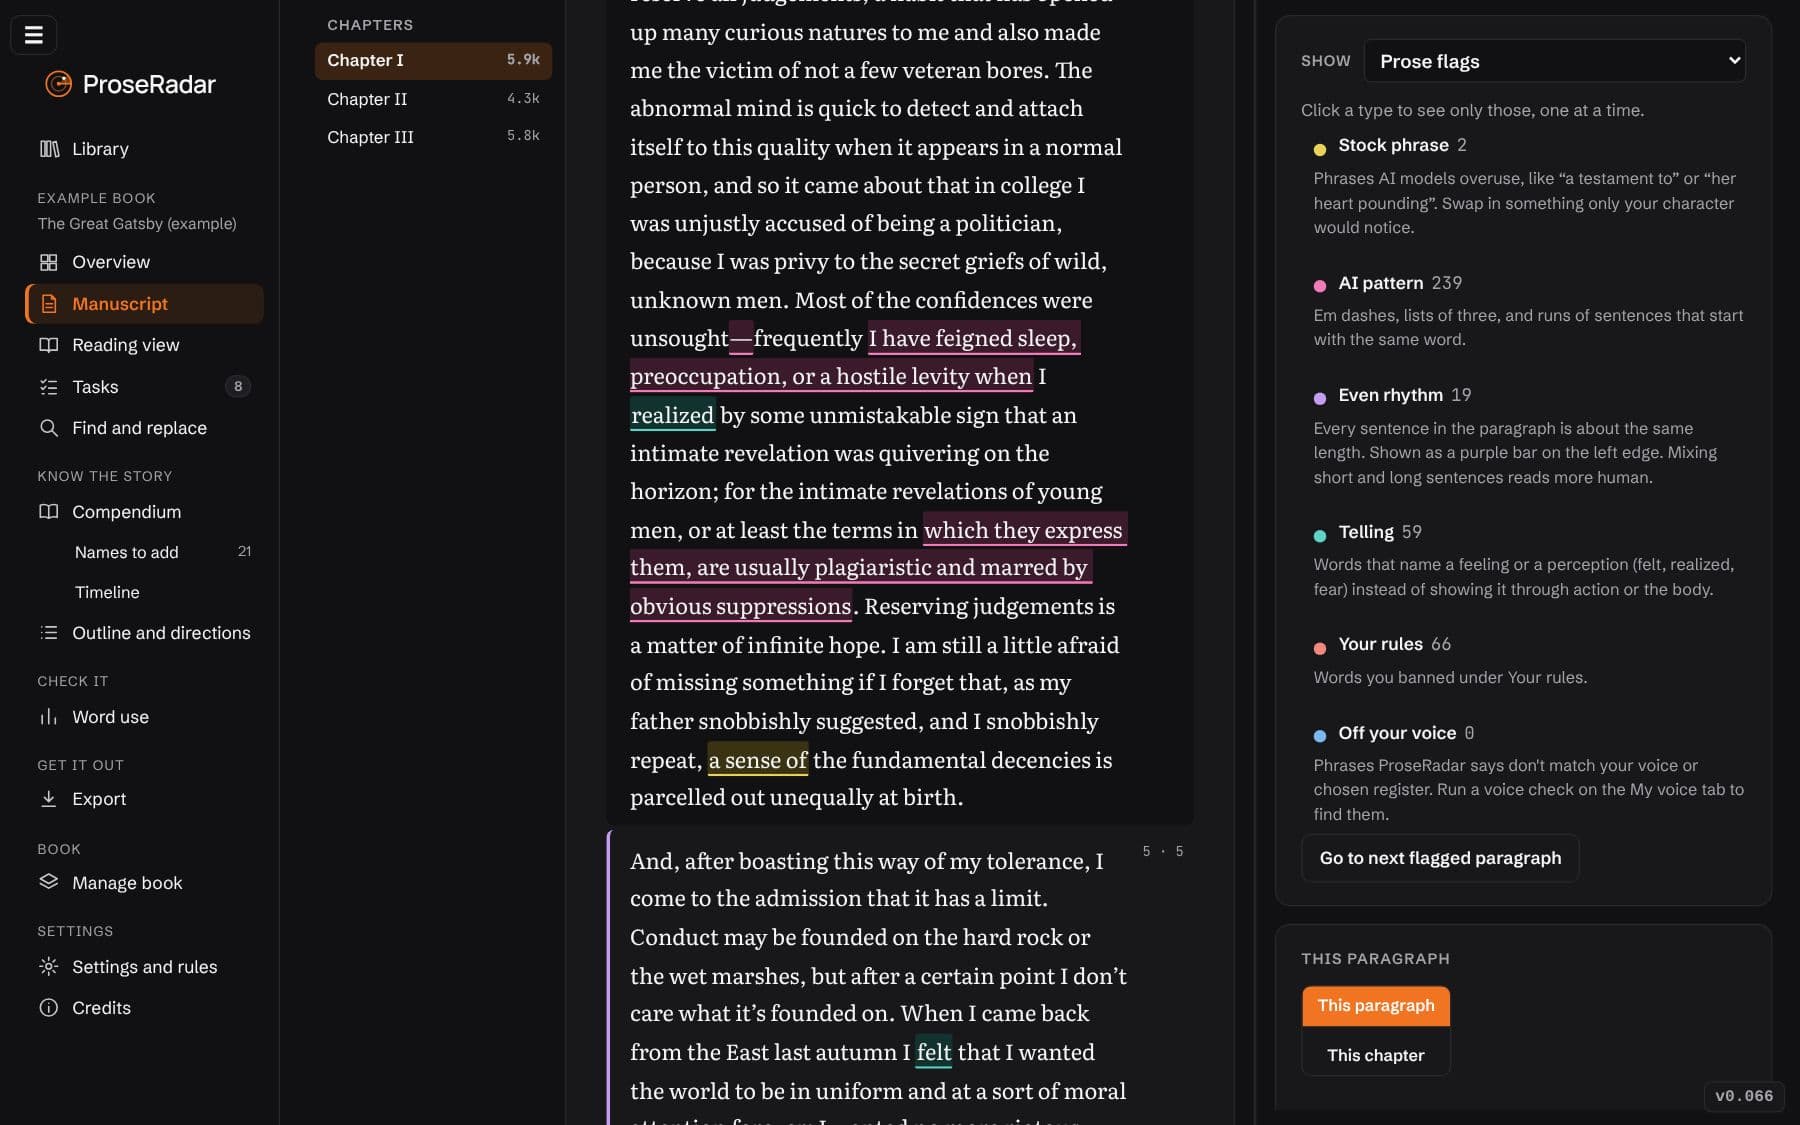Click the Manuscript document icon

pos(48,304)
